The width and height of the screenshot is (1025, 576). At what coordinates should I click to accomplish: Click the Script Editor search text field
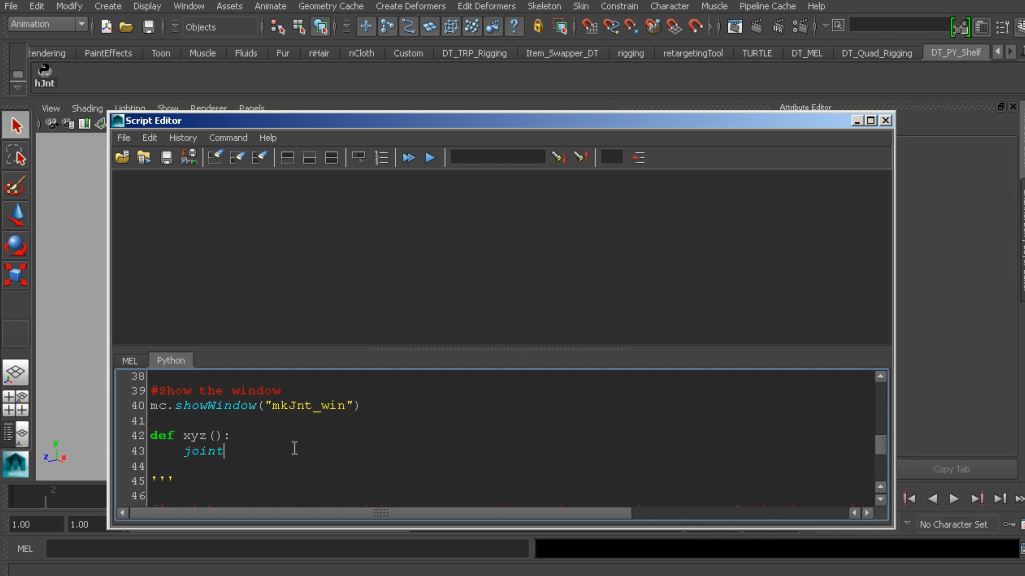[x=497, y=157]
